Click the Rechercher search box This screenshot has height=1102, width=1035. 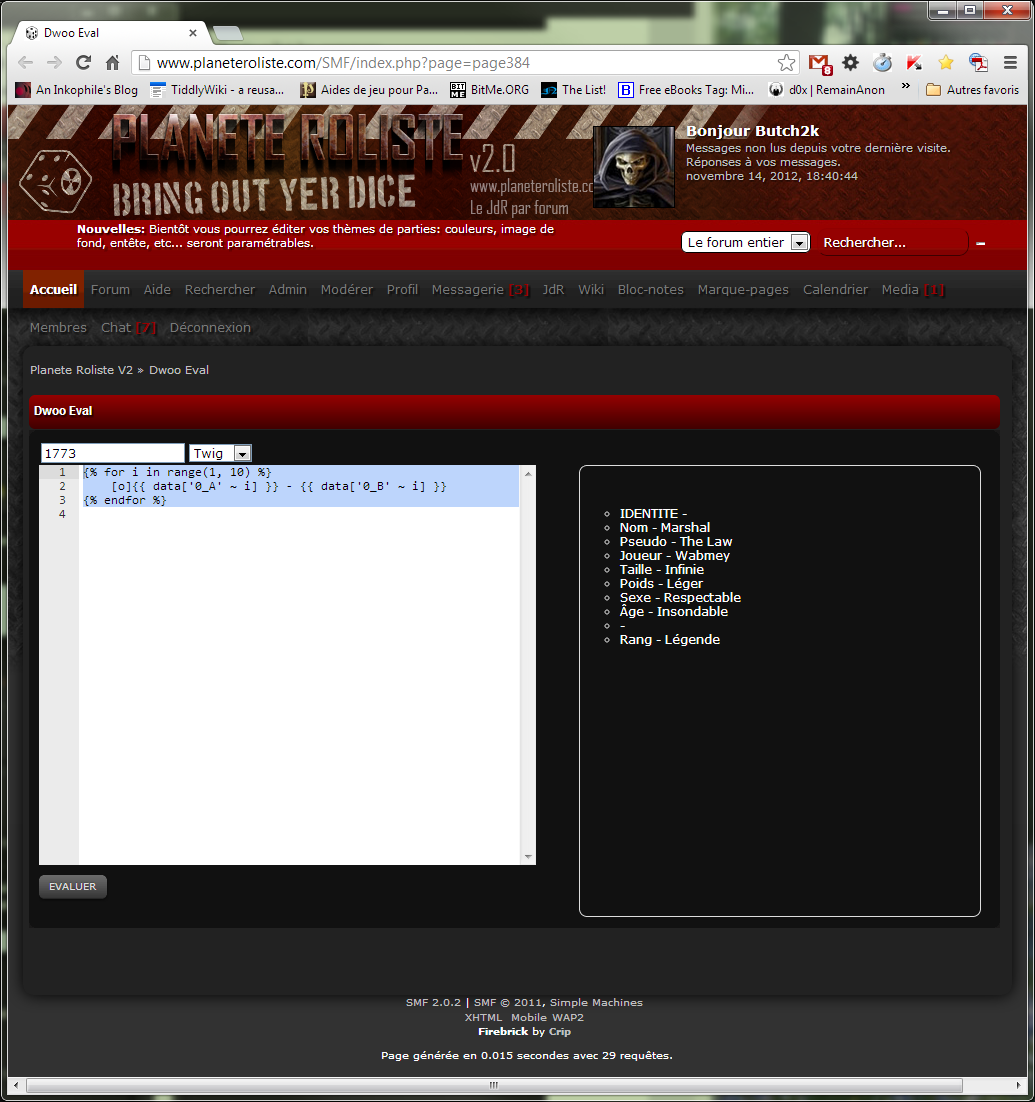(890, 243)
